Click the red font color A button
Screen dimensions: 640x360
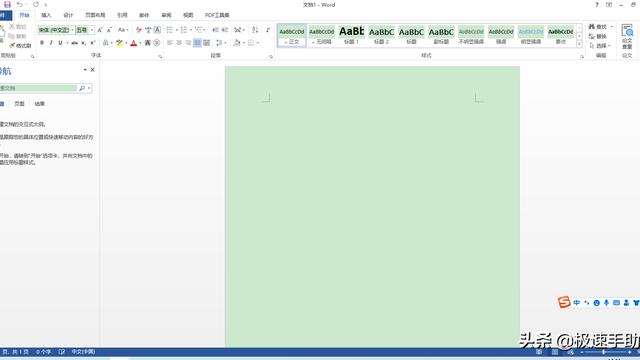point(133,43)
